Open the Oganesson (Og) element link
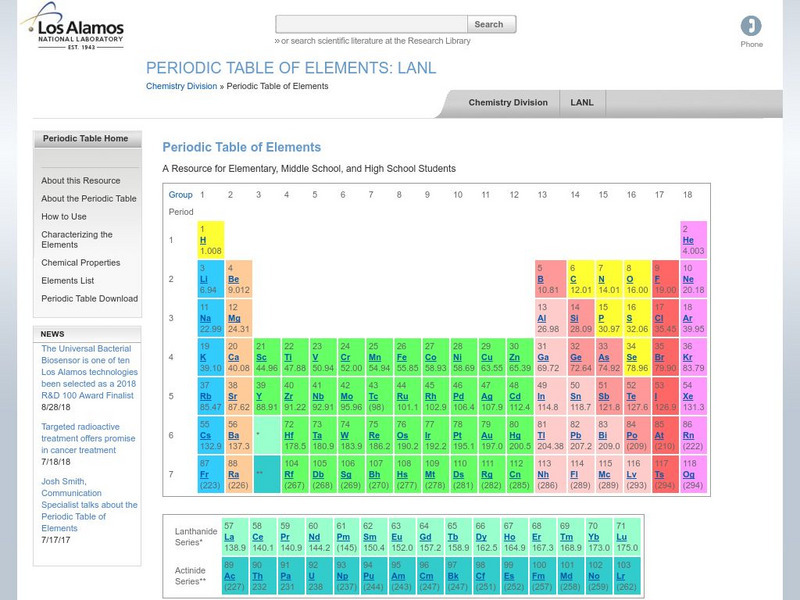The height and width of the screenshot is (600, 800). pyautogui.click(x=688, y=474)
